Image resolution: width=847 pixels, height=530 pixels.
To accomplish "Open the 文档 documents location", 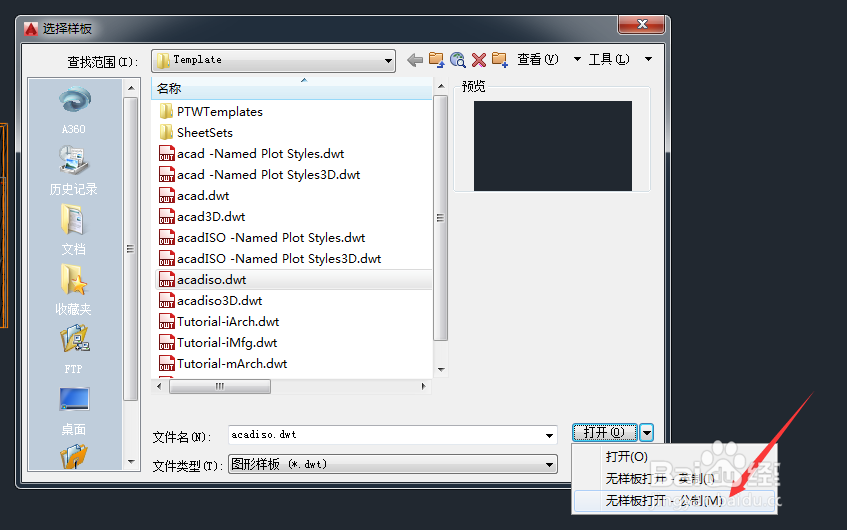I will (74, 230).
